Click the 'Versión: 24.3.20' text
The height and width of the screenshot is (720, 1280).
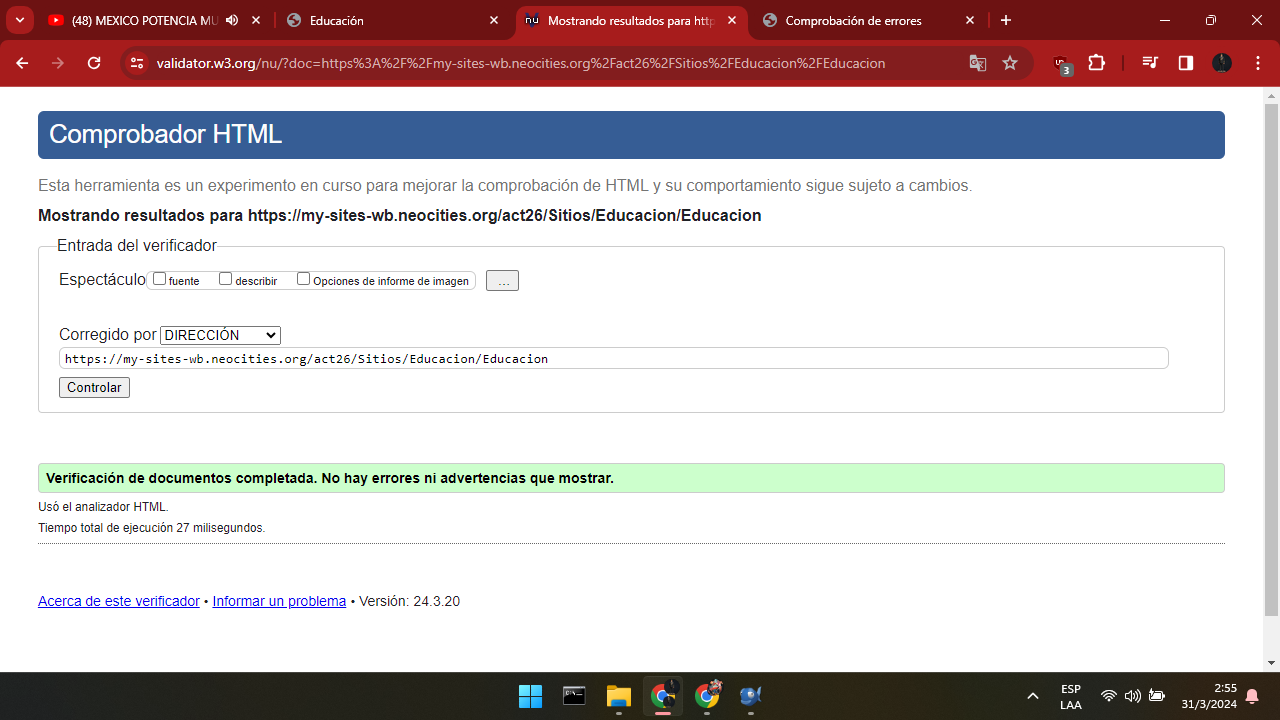pos(410,601)
